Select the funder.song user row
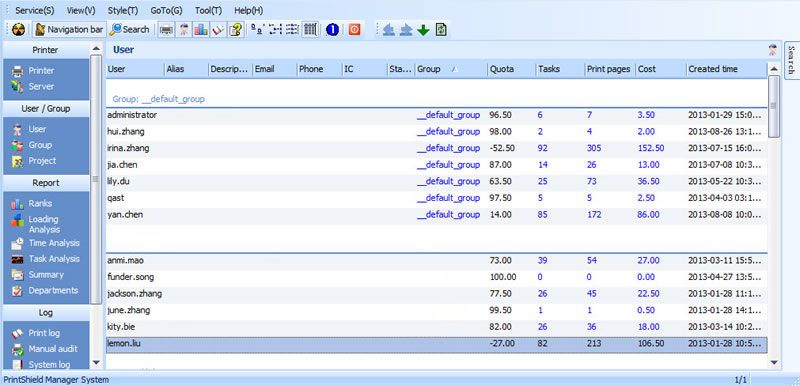 436,277
